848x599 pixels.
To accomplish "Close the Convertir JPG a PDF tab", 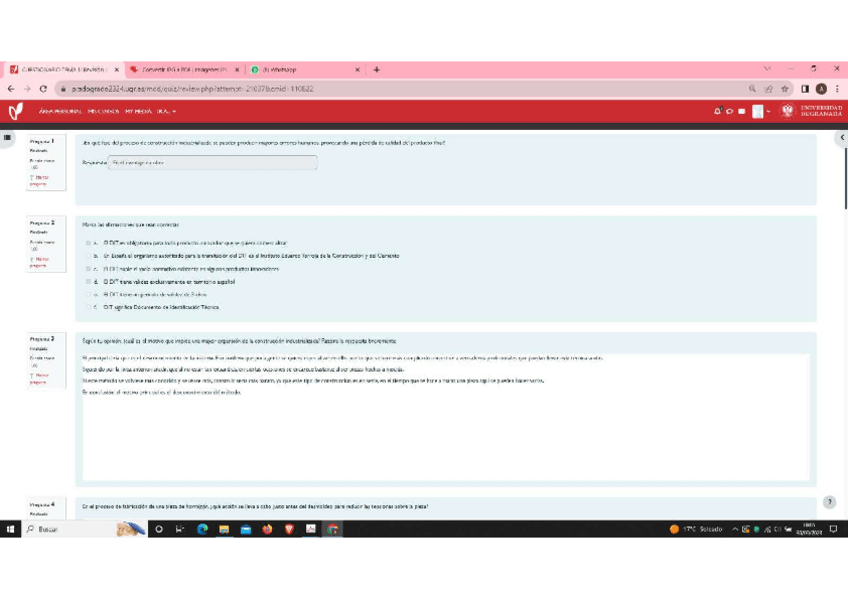I will click(236, 70).
